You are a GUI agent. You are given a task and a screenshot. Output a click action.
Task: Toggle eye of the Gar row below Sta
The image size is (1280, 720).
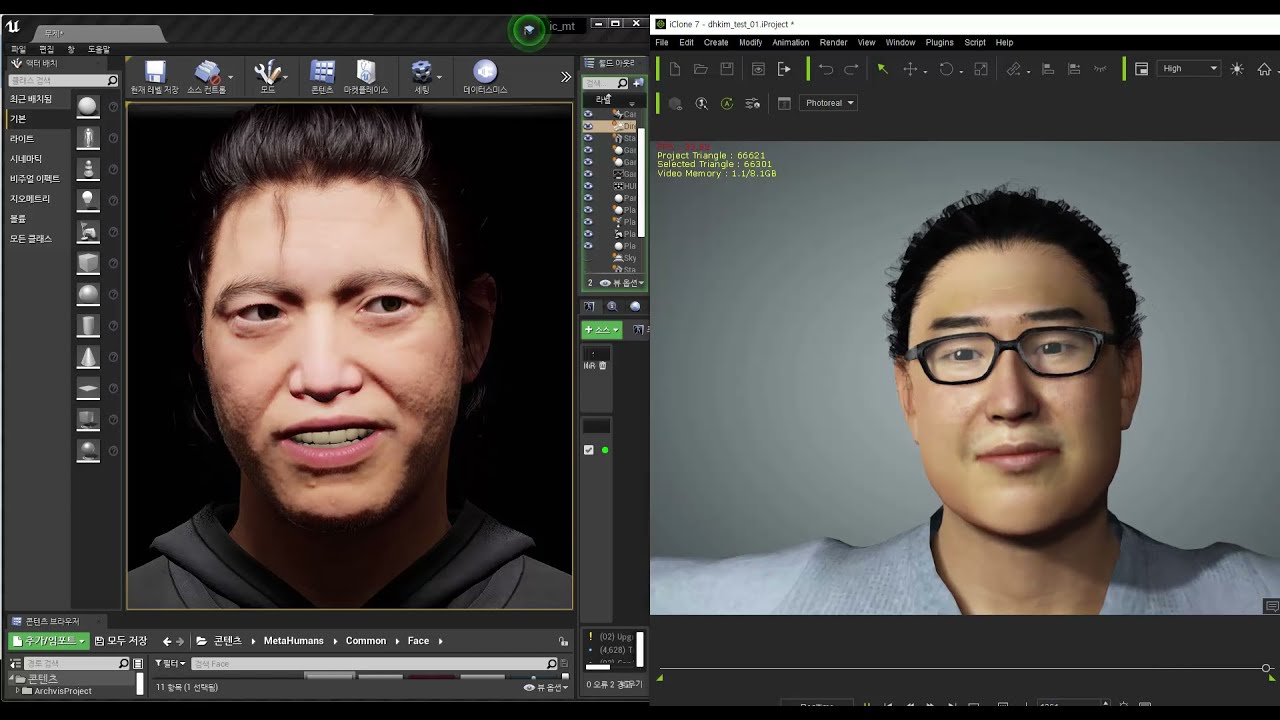(588, 150)
